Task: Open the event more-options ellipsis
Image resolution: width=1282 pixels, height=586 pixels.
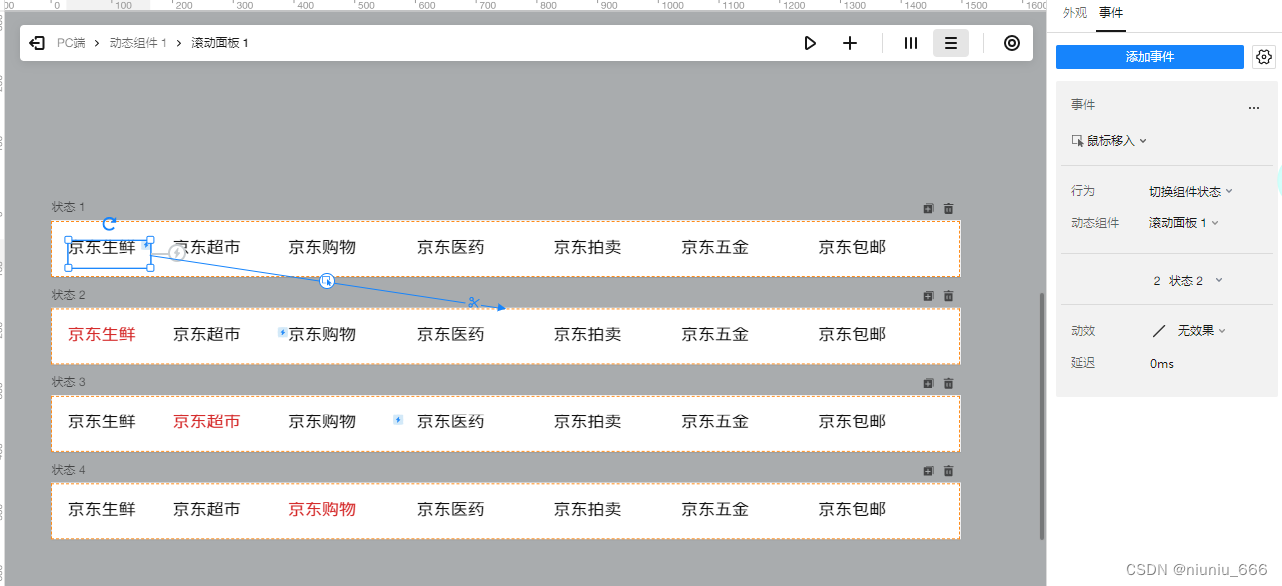Action: point(1254,106)
